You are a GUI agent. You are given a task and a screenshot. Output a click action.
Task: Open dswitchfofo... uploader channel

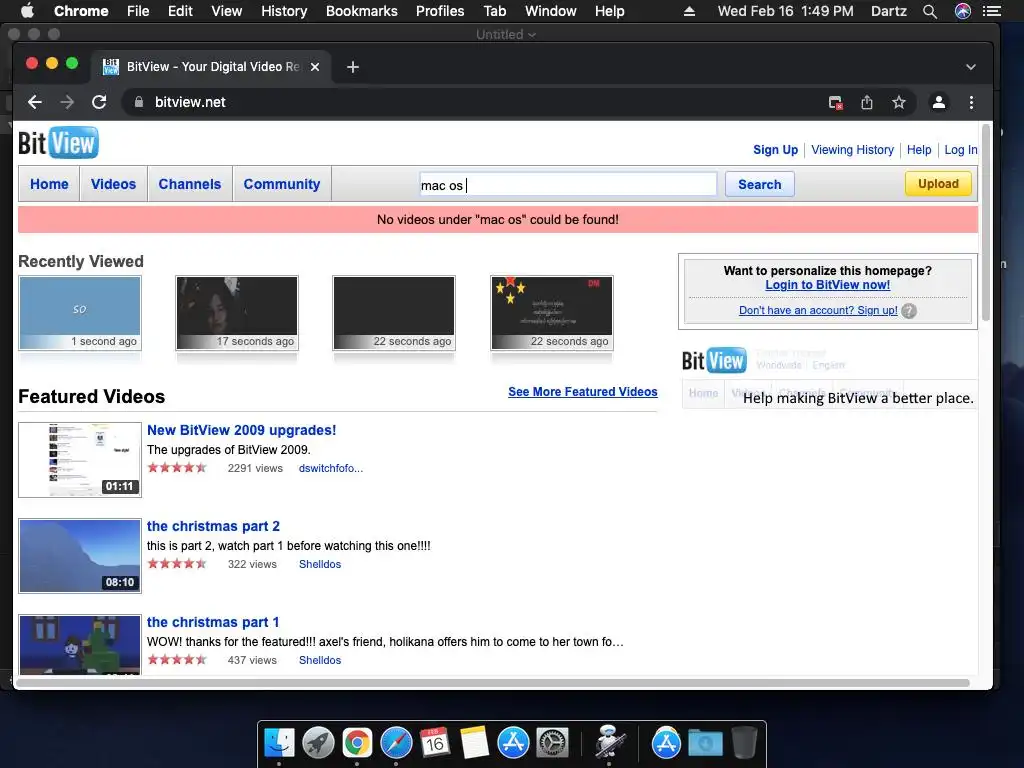coord(330,468)
